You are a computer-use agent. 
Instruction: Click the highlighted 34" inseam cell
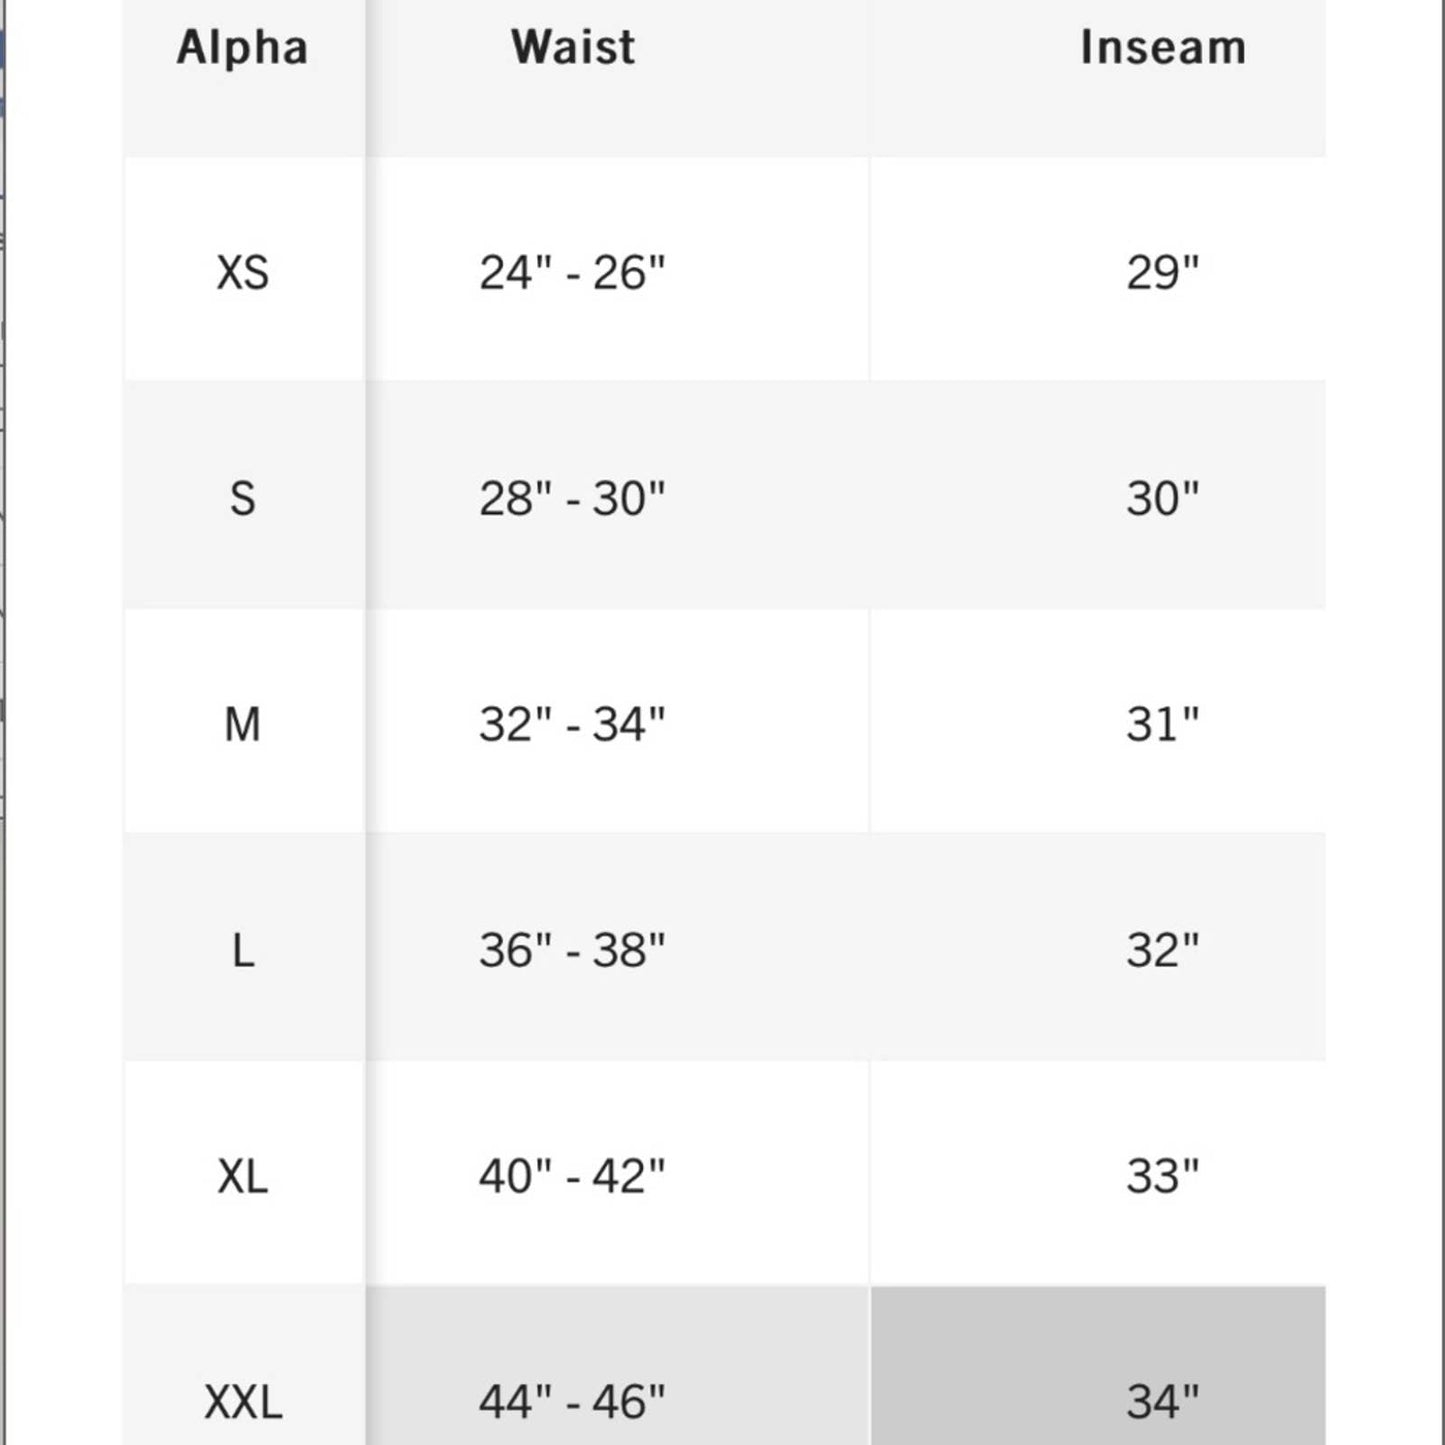[x=1162, y=1402]
